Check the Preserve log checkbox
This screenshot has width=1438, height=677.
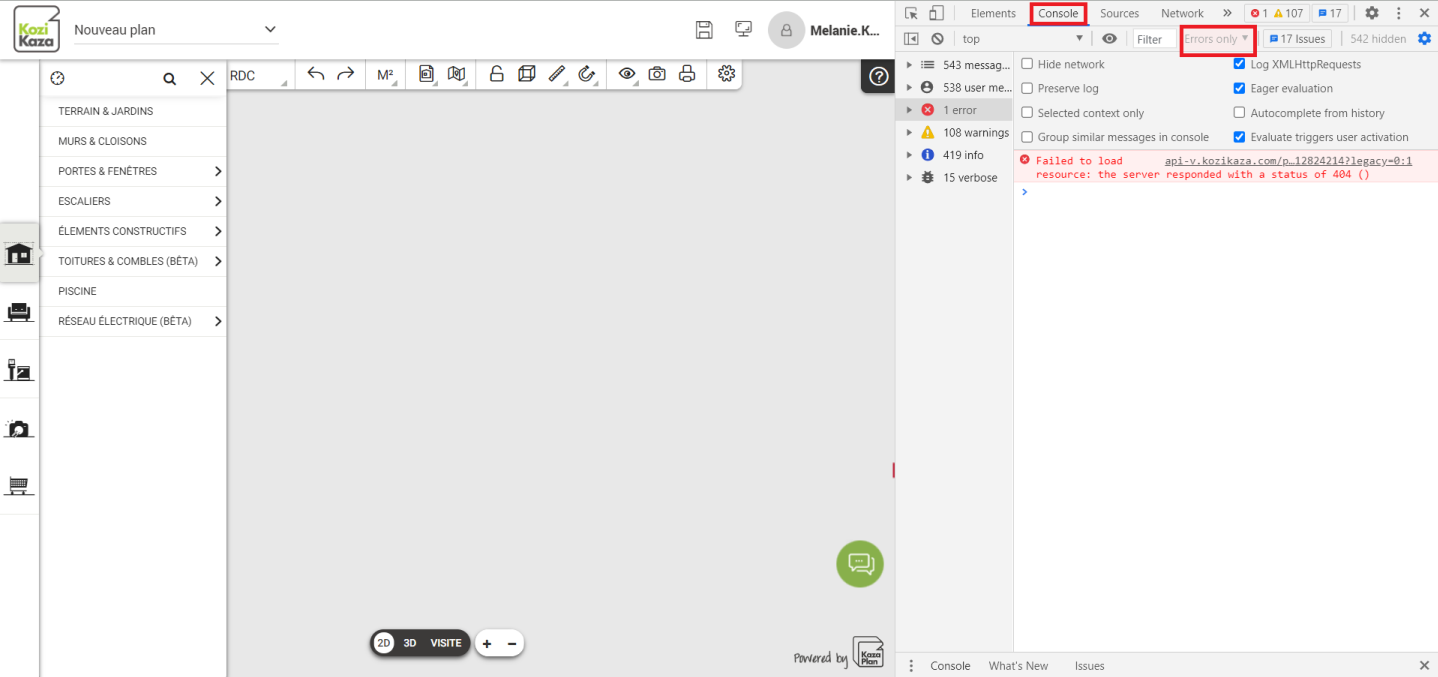1027,88
